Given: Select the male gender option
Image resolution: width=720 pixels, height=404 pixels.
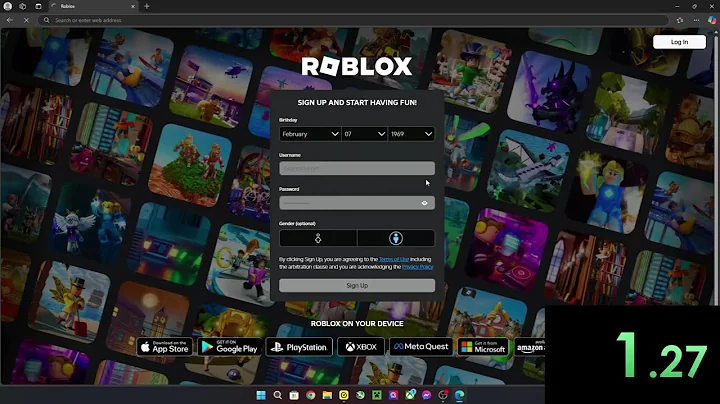Looking at the screenshot, I should click(396, 238).
